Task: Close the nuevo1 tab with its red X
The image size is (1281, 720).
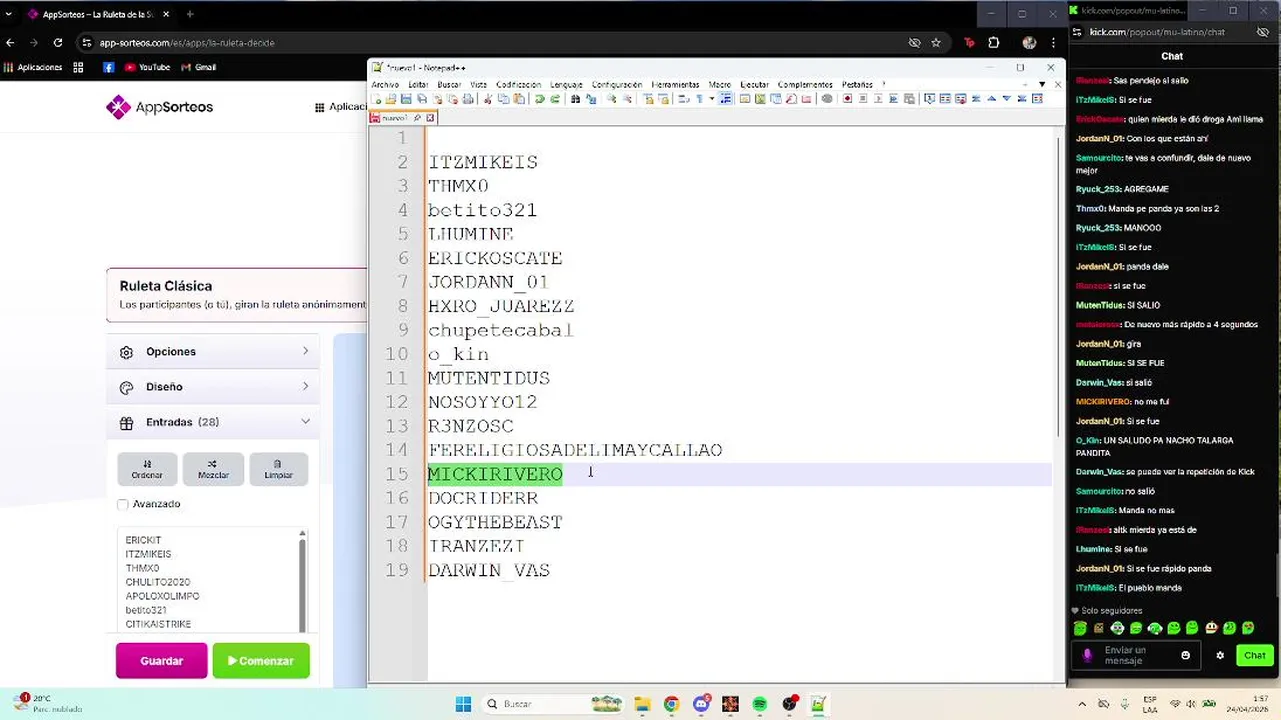Action: (430, 118)
